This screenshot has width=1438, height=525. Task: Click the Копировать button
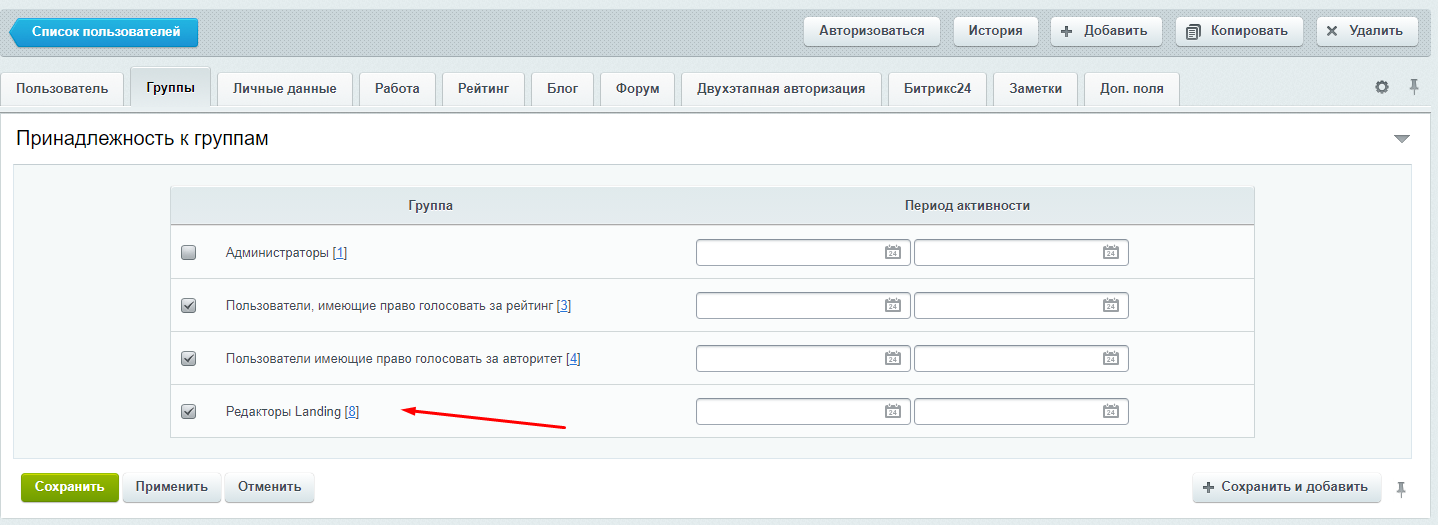1239,31
